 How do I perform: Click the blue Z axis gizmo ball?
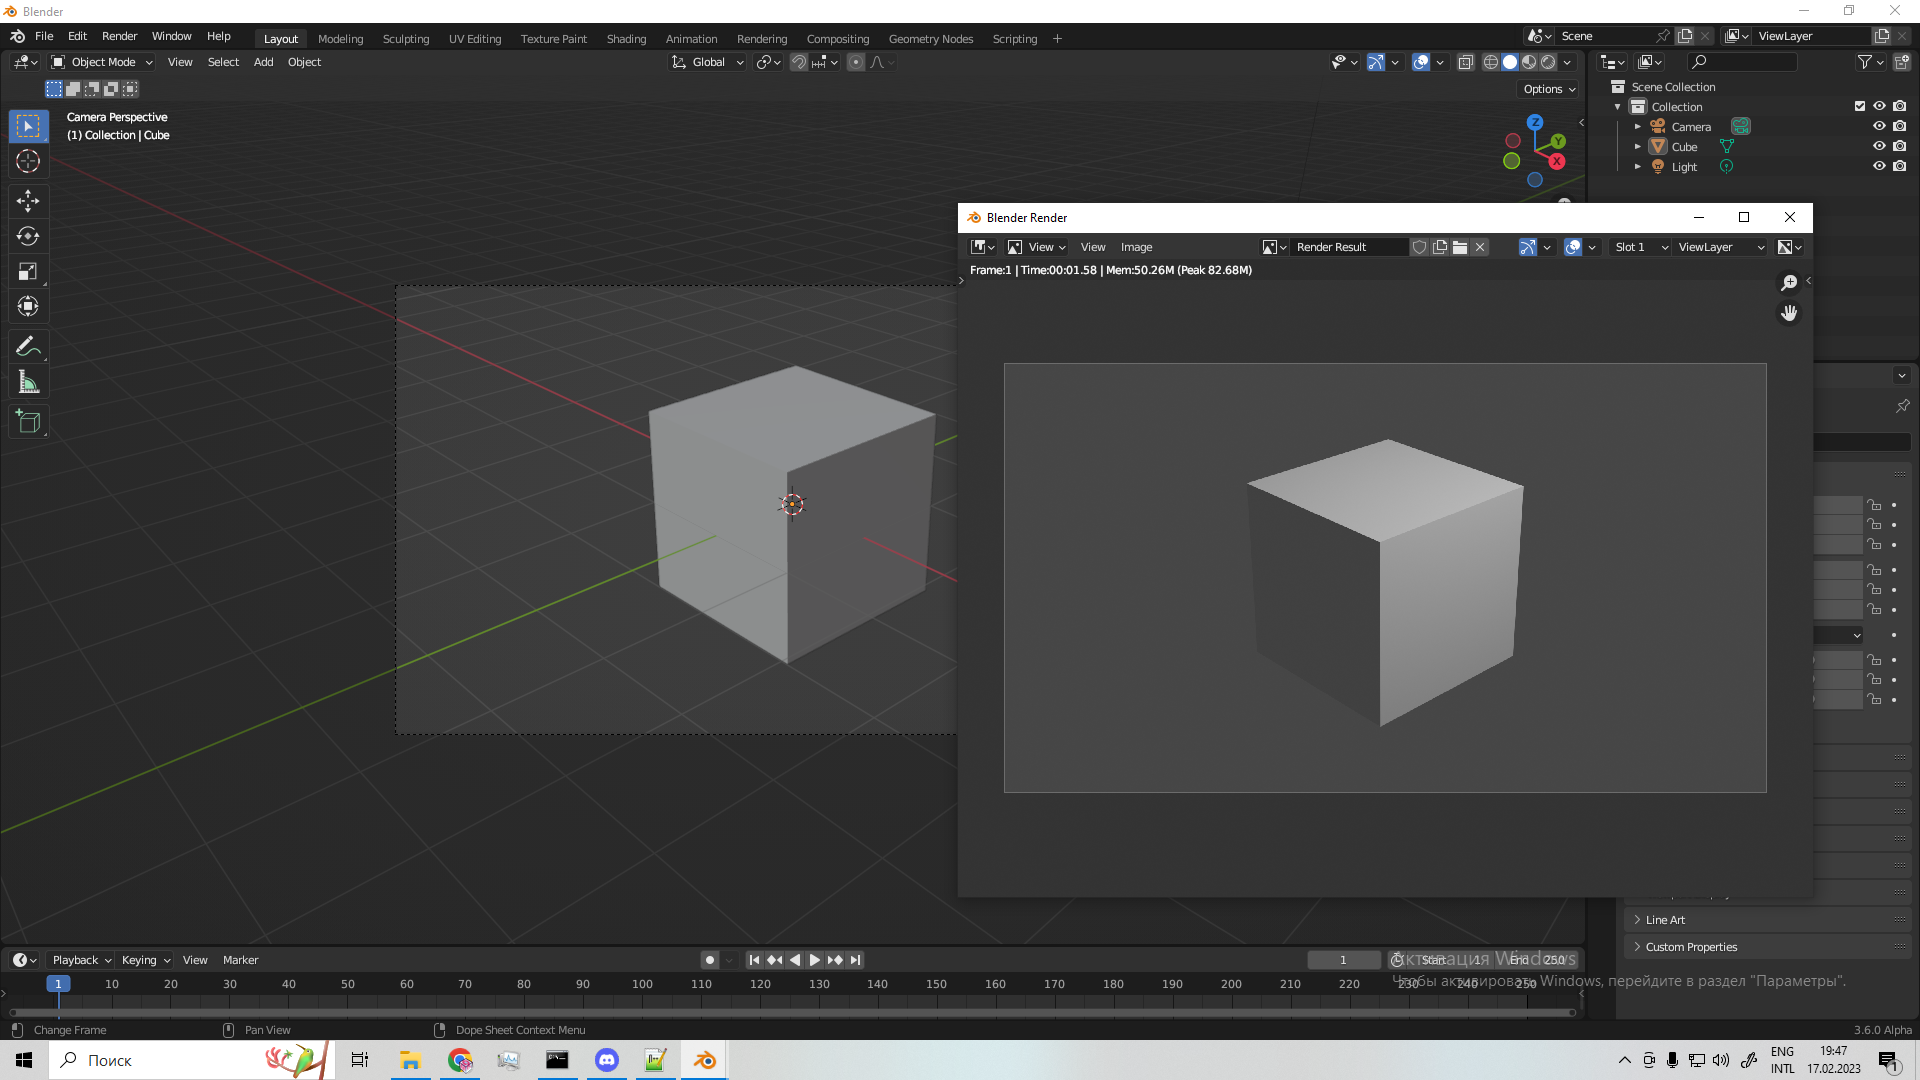(1535, 122)
